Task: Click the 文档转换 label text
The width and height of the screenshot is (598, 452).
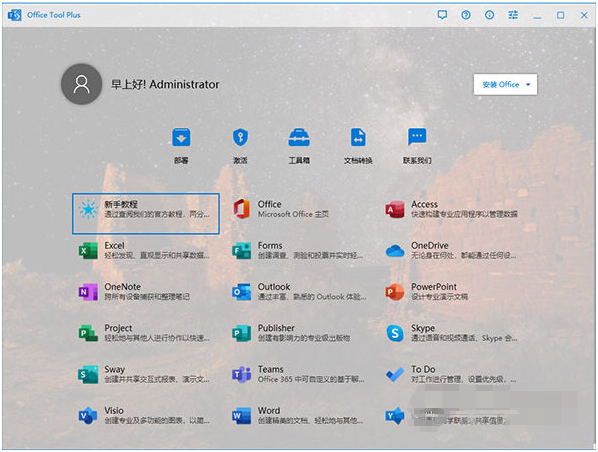Action: [x=358, y=160]
